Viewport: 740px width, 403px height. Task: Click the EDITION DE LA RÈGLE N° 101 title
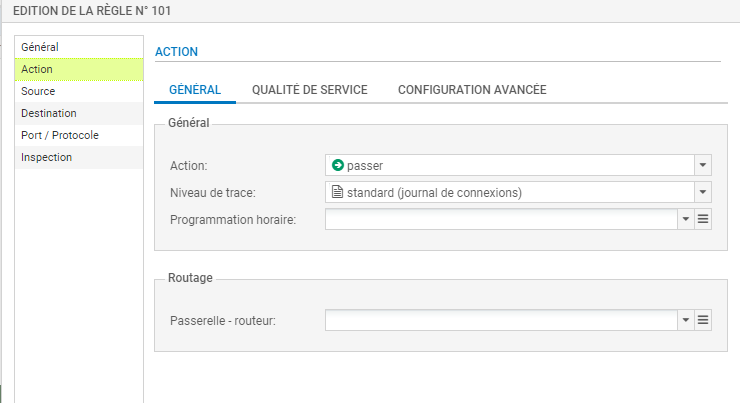[x=92, y=11]
